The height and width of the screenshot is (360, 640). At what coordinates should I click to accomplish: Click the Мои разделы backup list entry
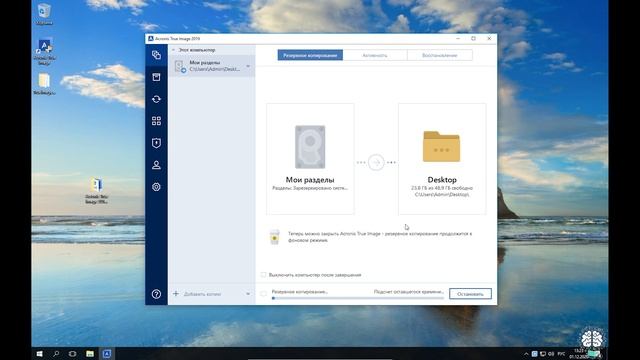tap(212, 66)
